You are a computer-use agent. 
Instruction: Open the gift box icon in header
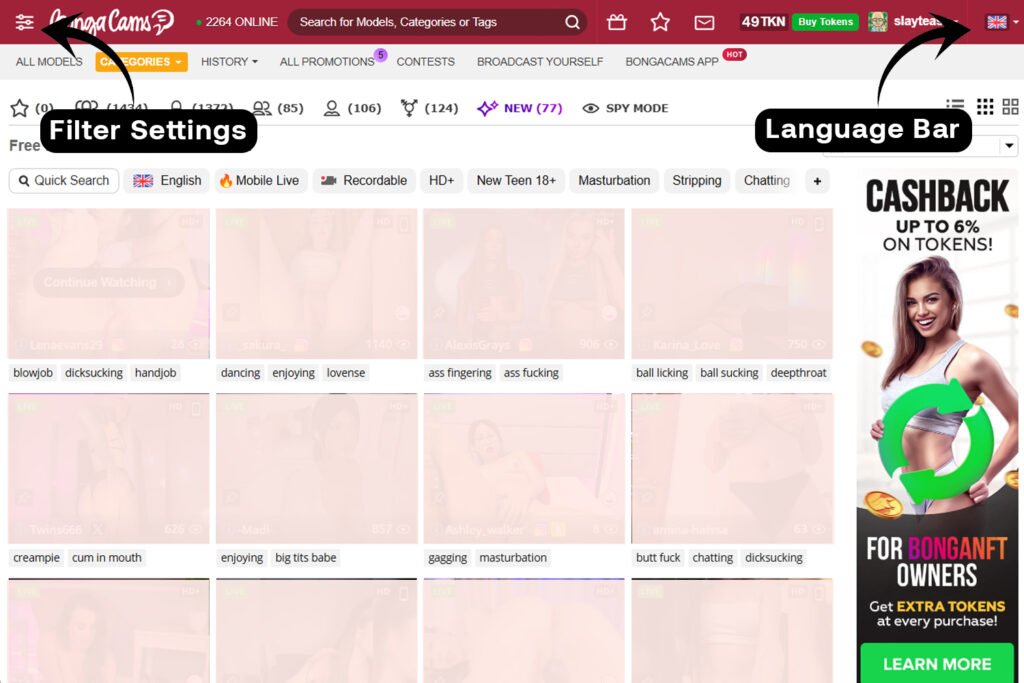[x=616, y=22]
